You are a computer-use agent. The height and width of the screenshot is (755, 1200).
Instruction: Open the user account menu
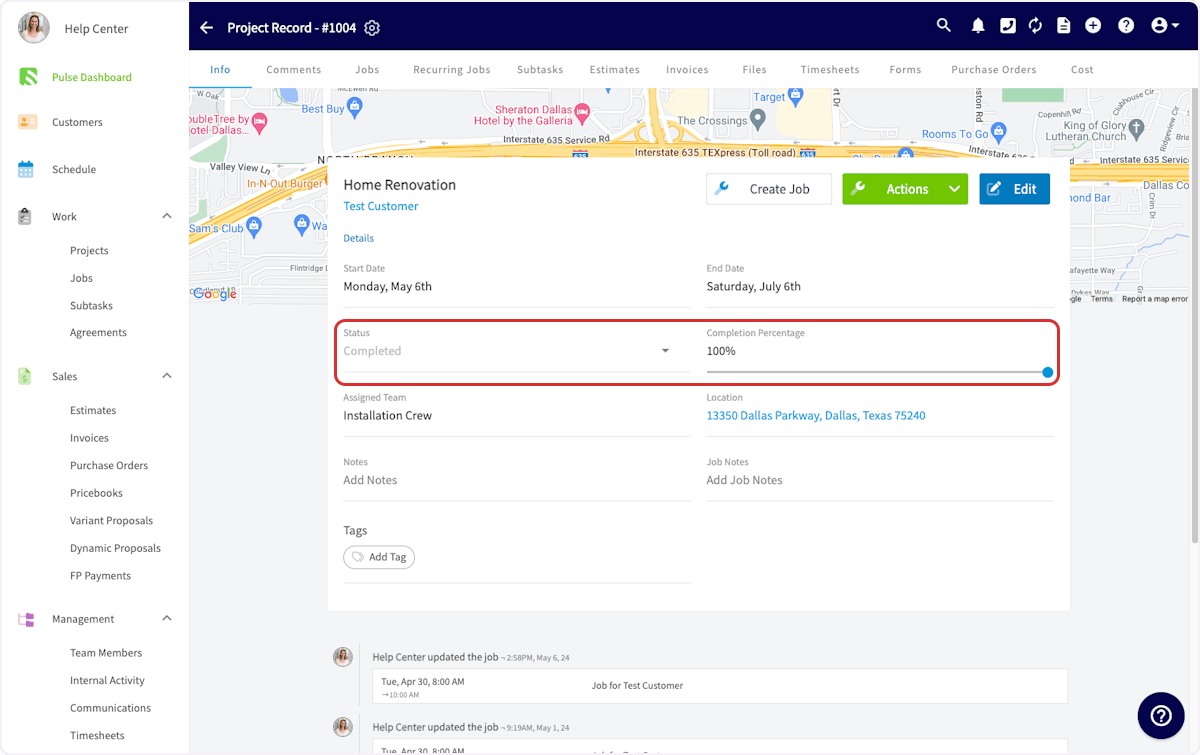(1165, 26)
